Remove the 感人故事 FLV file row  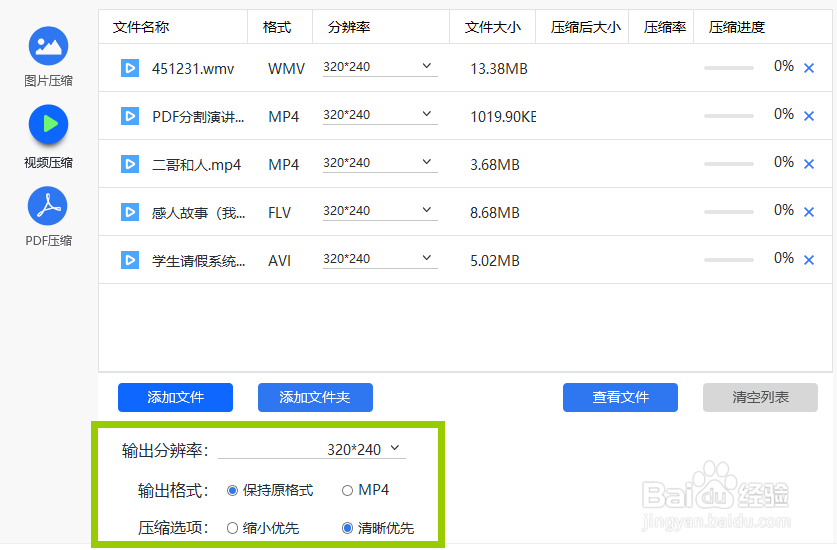tap(809, 212)
